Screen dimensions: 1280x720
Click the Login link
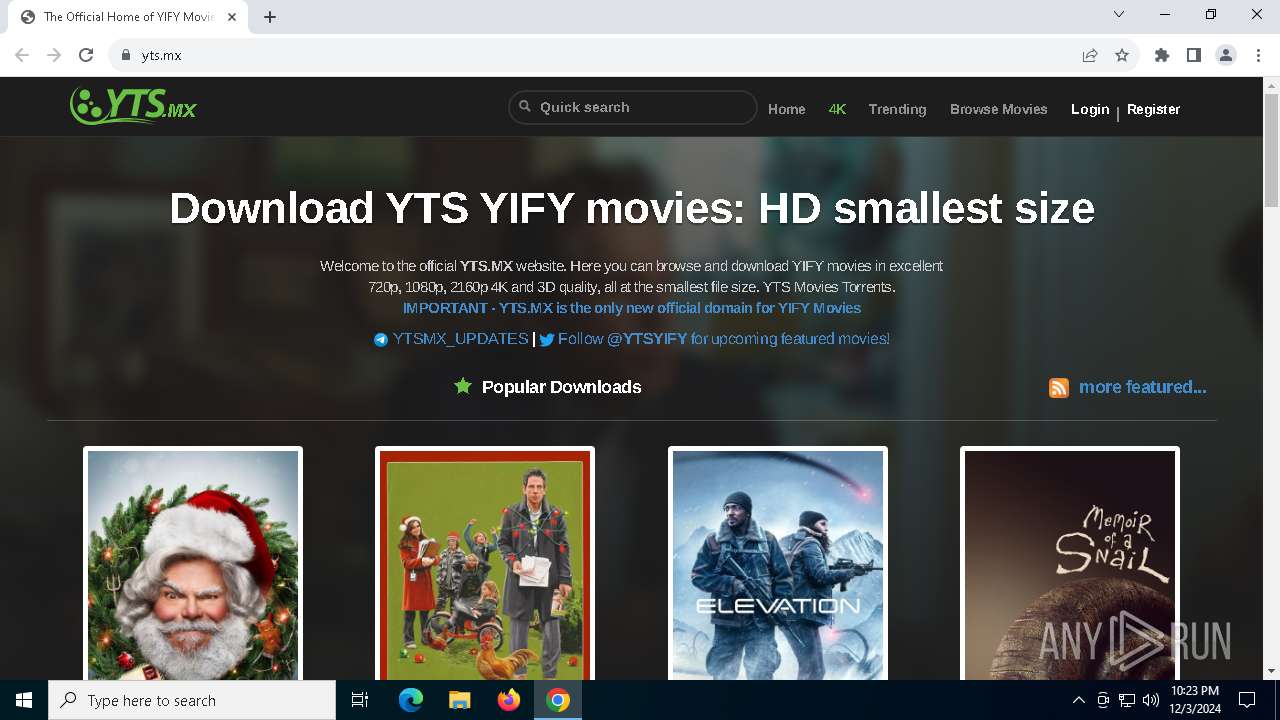(x=1090, y=109)
